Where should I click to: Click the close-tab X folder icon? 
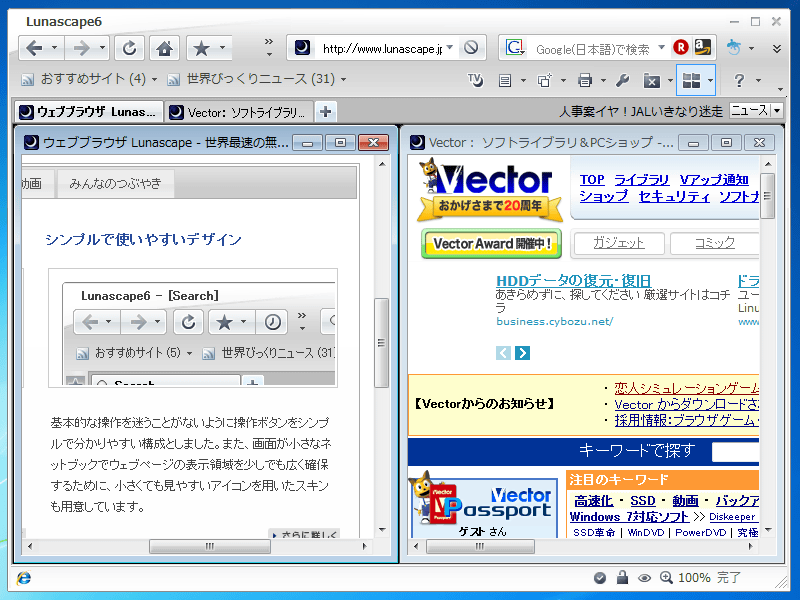point(652,81)
